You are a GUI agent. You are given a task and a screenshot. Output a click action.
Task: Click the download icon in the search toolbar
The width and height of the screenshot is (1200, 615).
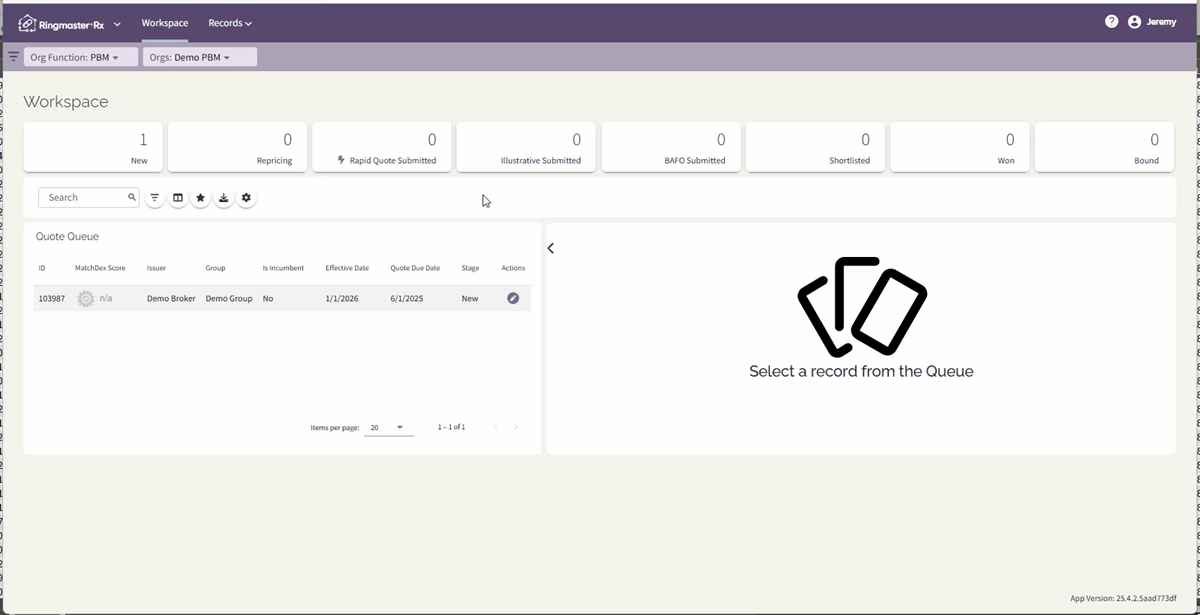coord(224,197)
